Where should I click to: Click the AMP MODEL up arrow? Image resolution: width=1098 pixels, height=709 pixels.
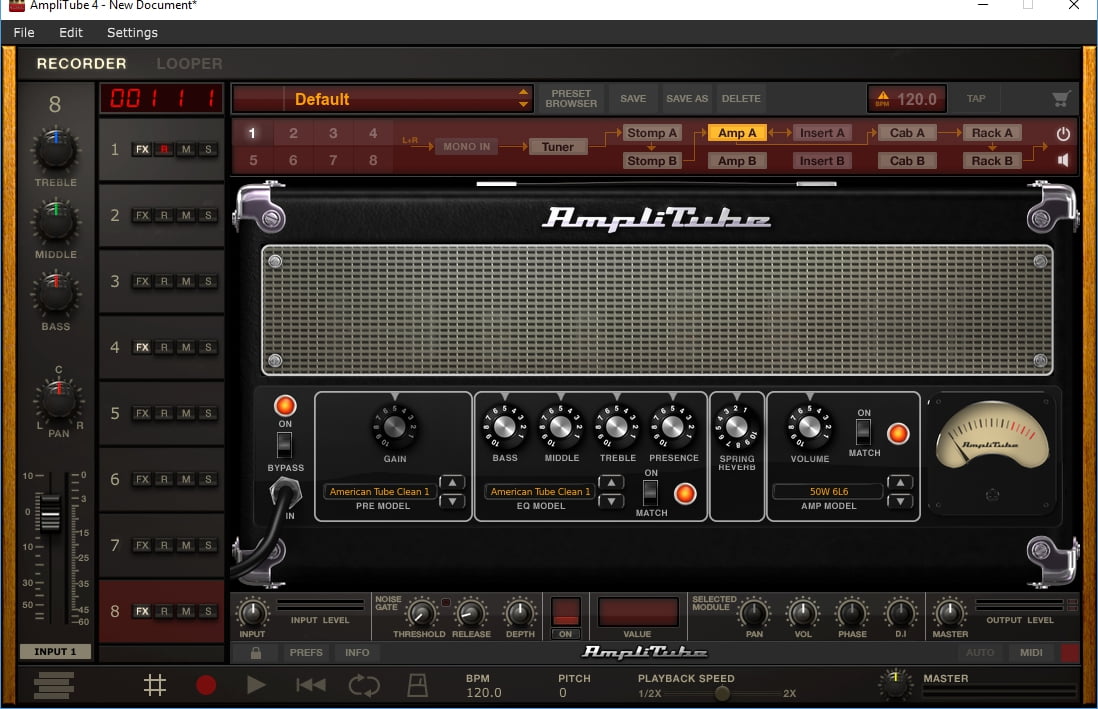899,484
